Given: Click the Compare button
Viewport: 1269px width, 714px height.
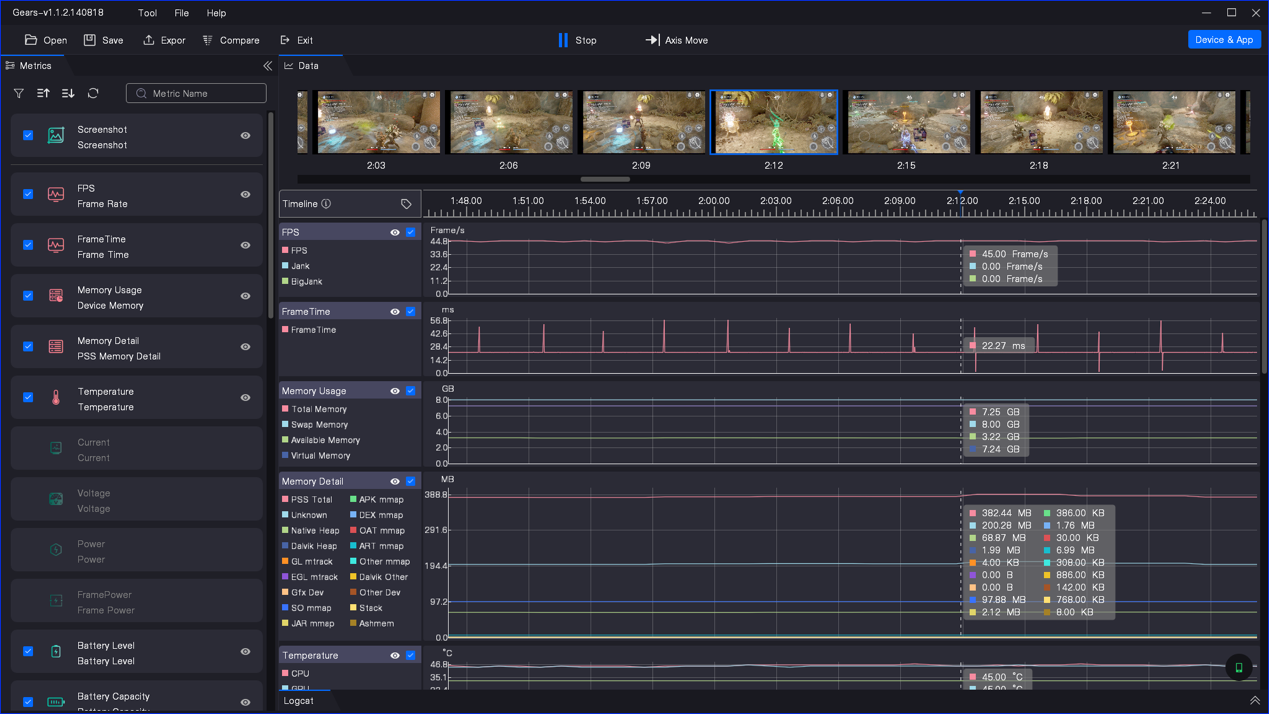Looking at the screenshot, I should pos(231,40).
